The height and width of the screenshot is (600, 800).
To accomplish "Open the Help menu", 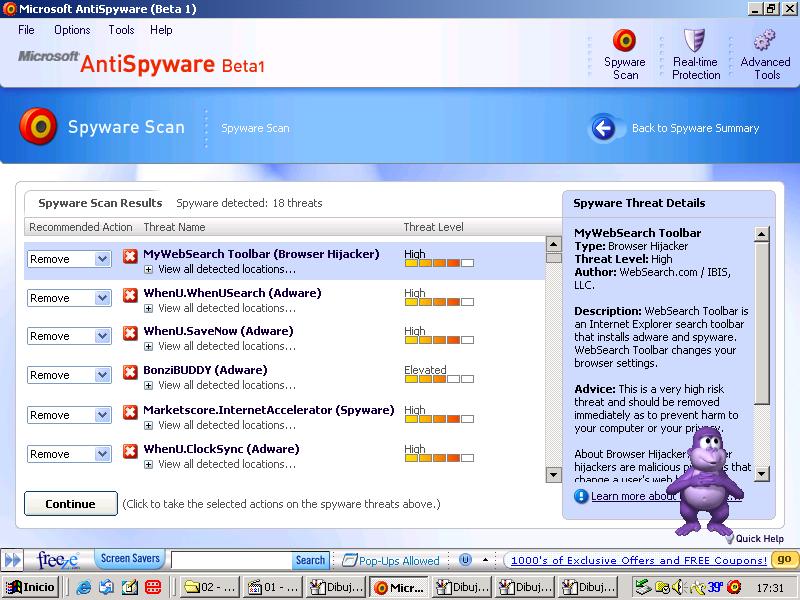I will tap(161, 30).
